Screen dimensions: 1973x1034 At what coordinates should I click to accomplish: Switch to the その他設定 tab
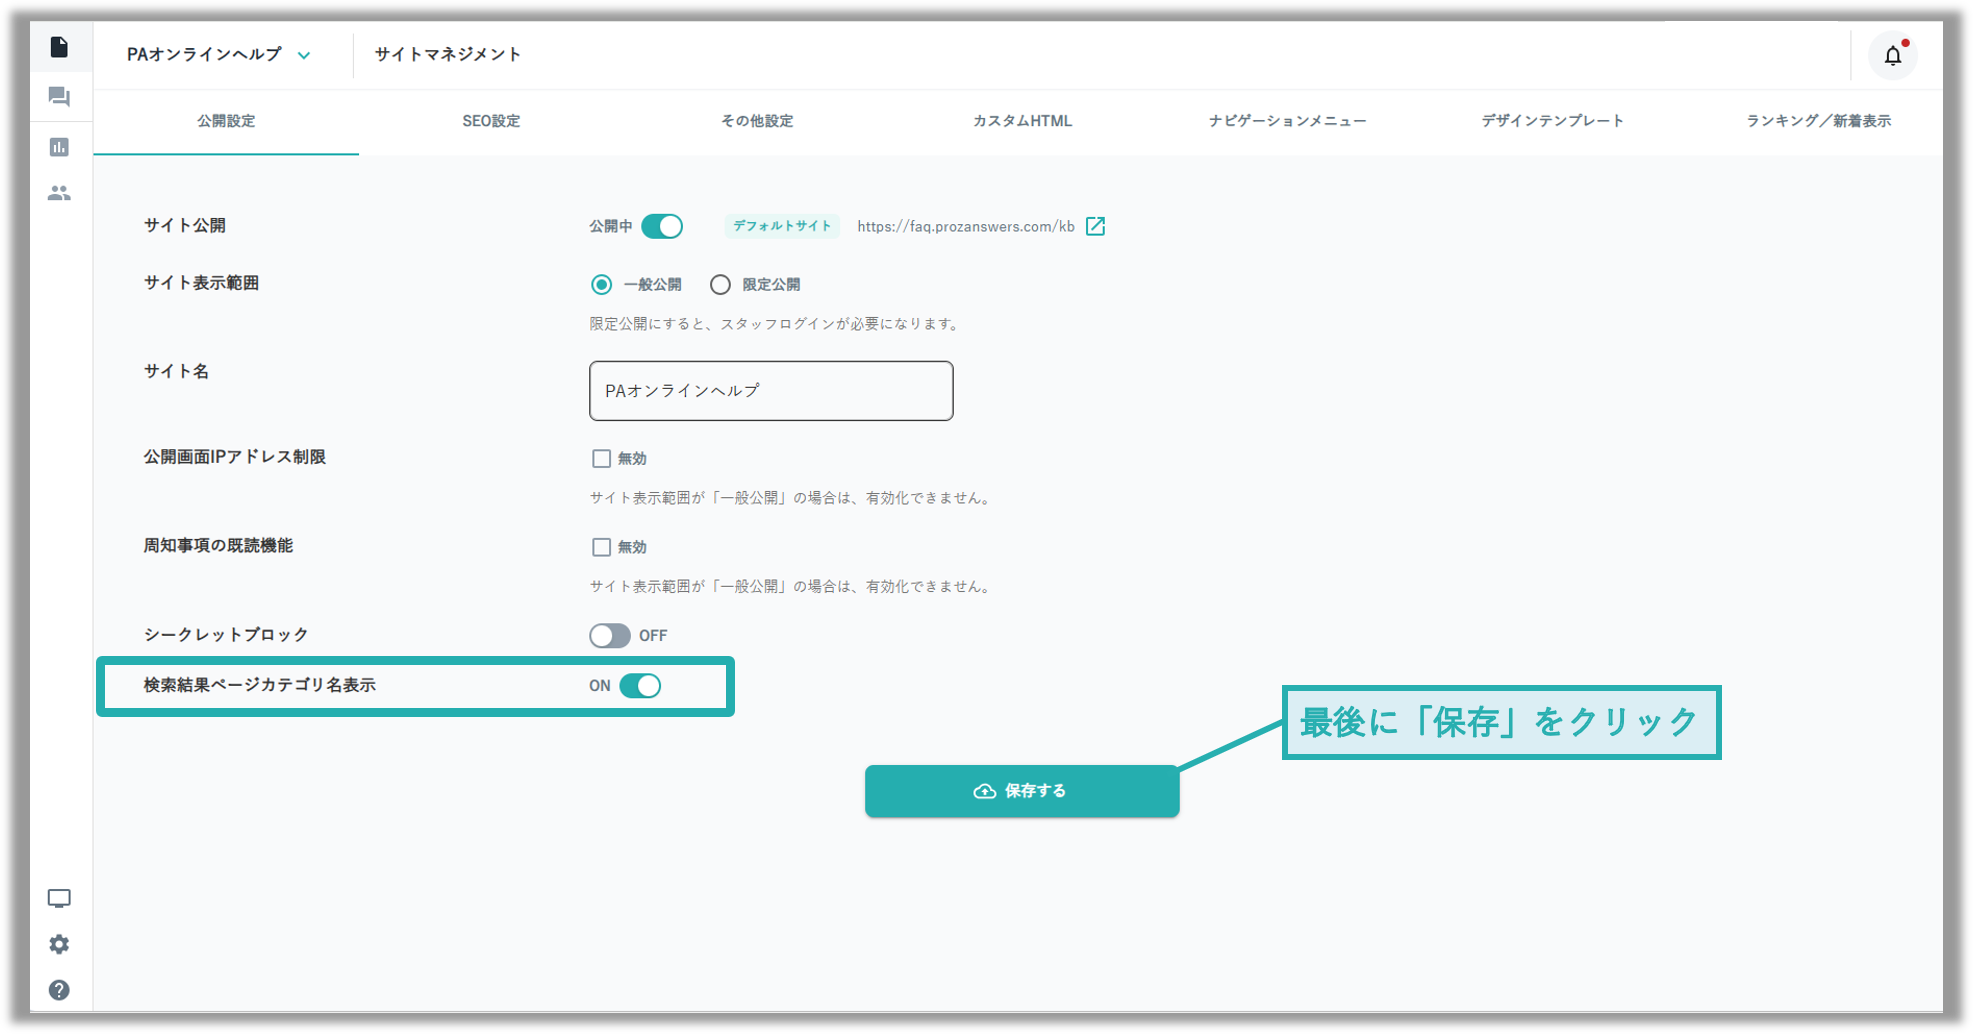757,121
